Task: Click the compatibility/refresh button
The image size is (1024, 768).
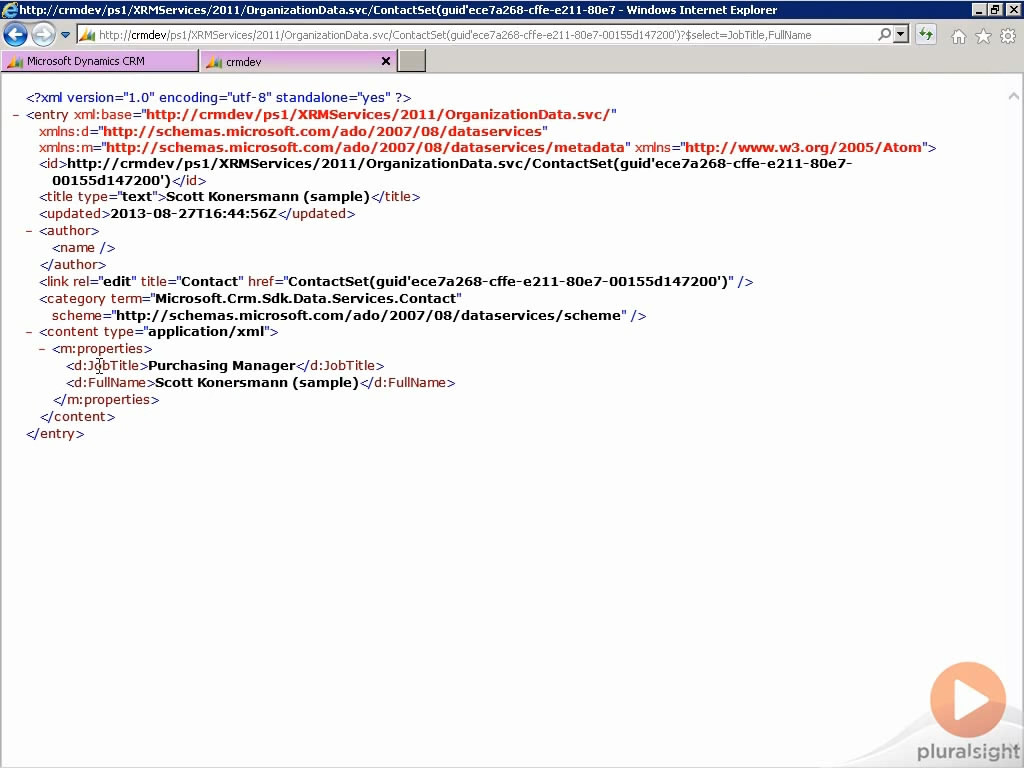Action: pos(925,35)
